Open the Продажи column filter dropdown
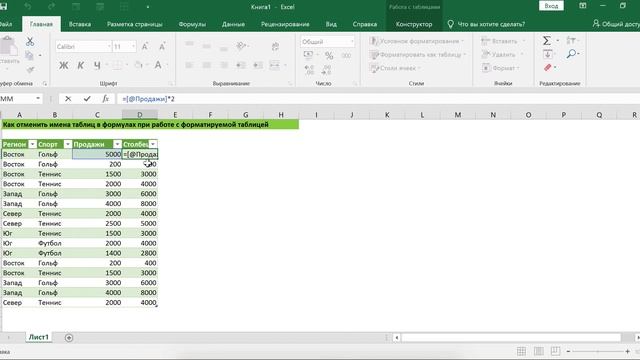The image size is (640, 360). click(x=118, y=144)
